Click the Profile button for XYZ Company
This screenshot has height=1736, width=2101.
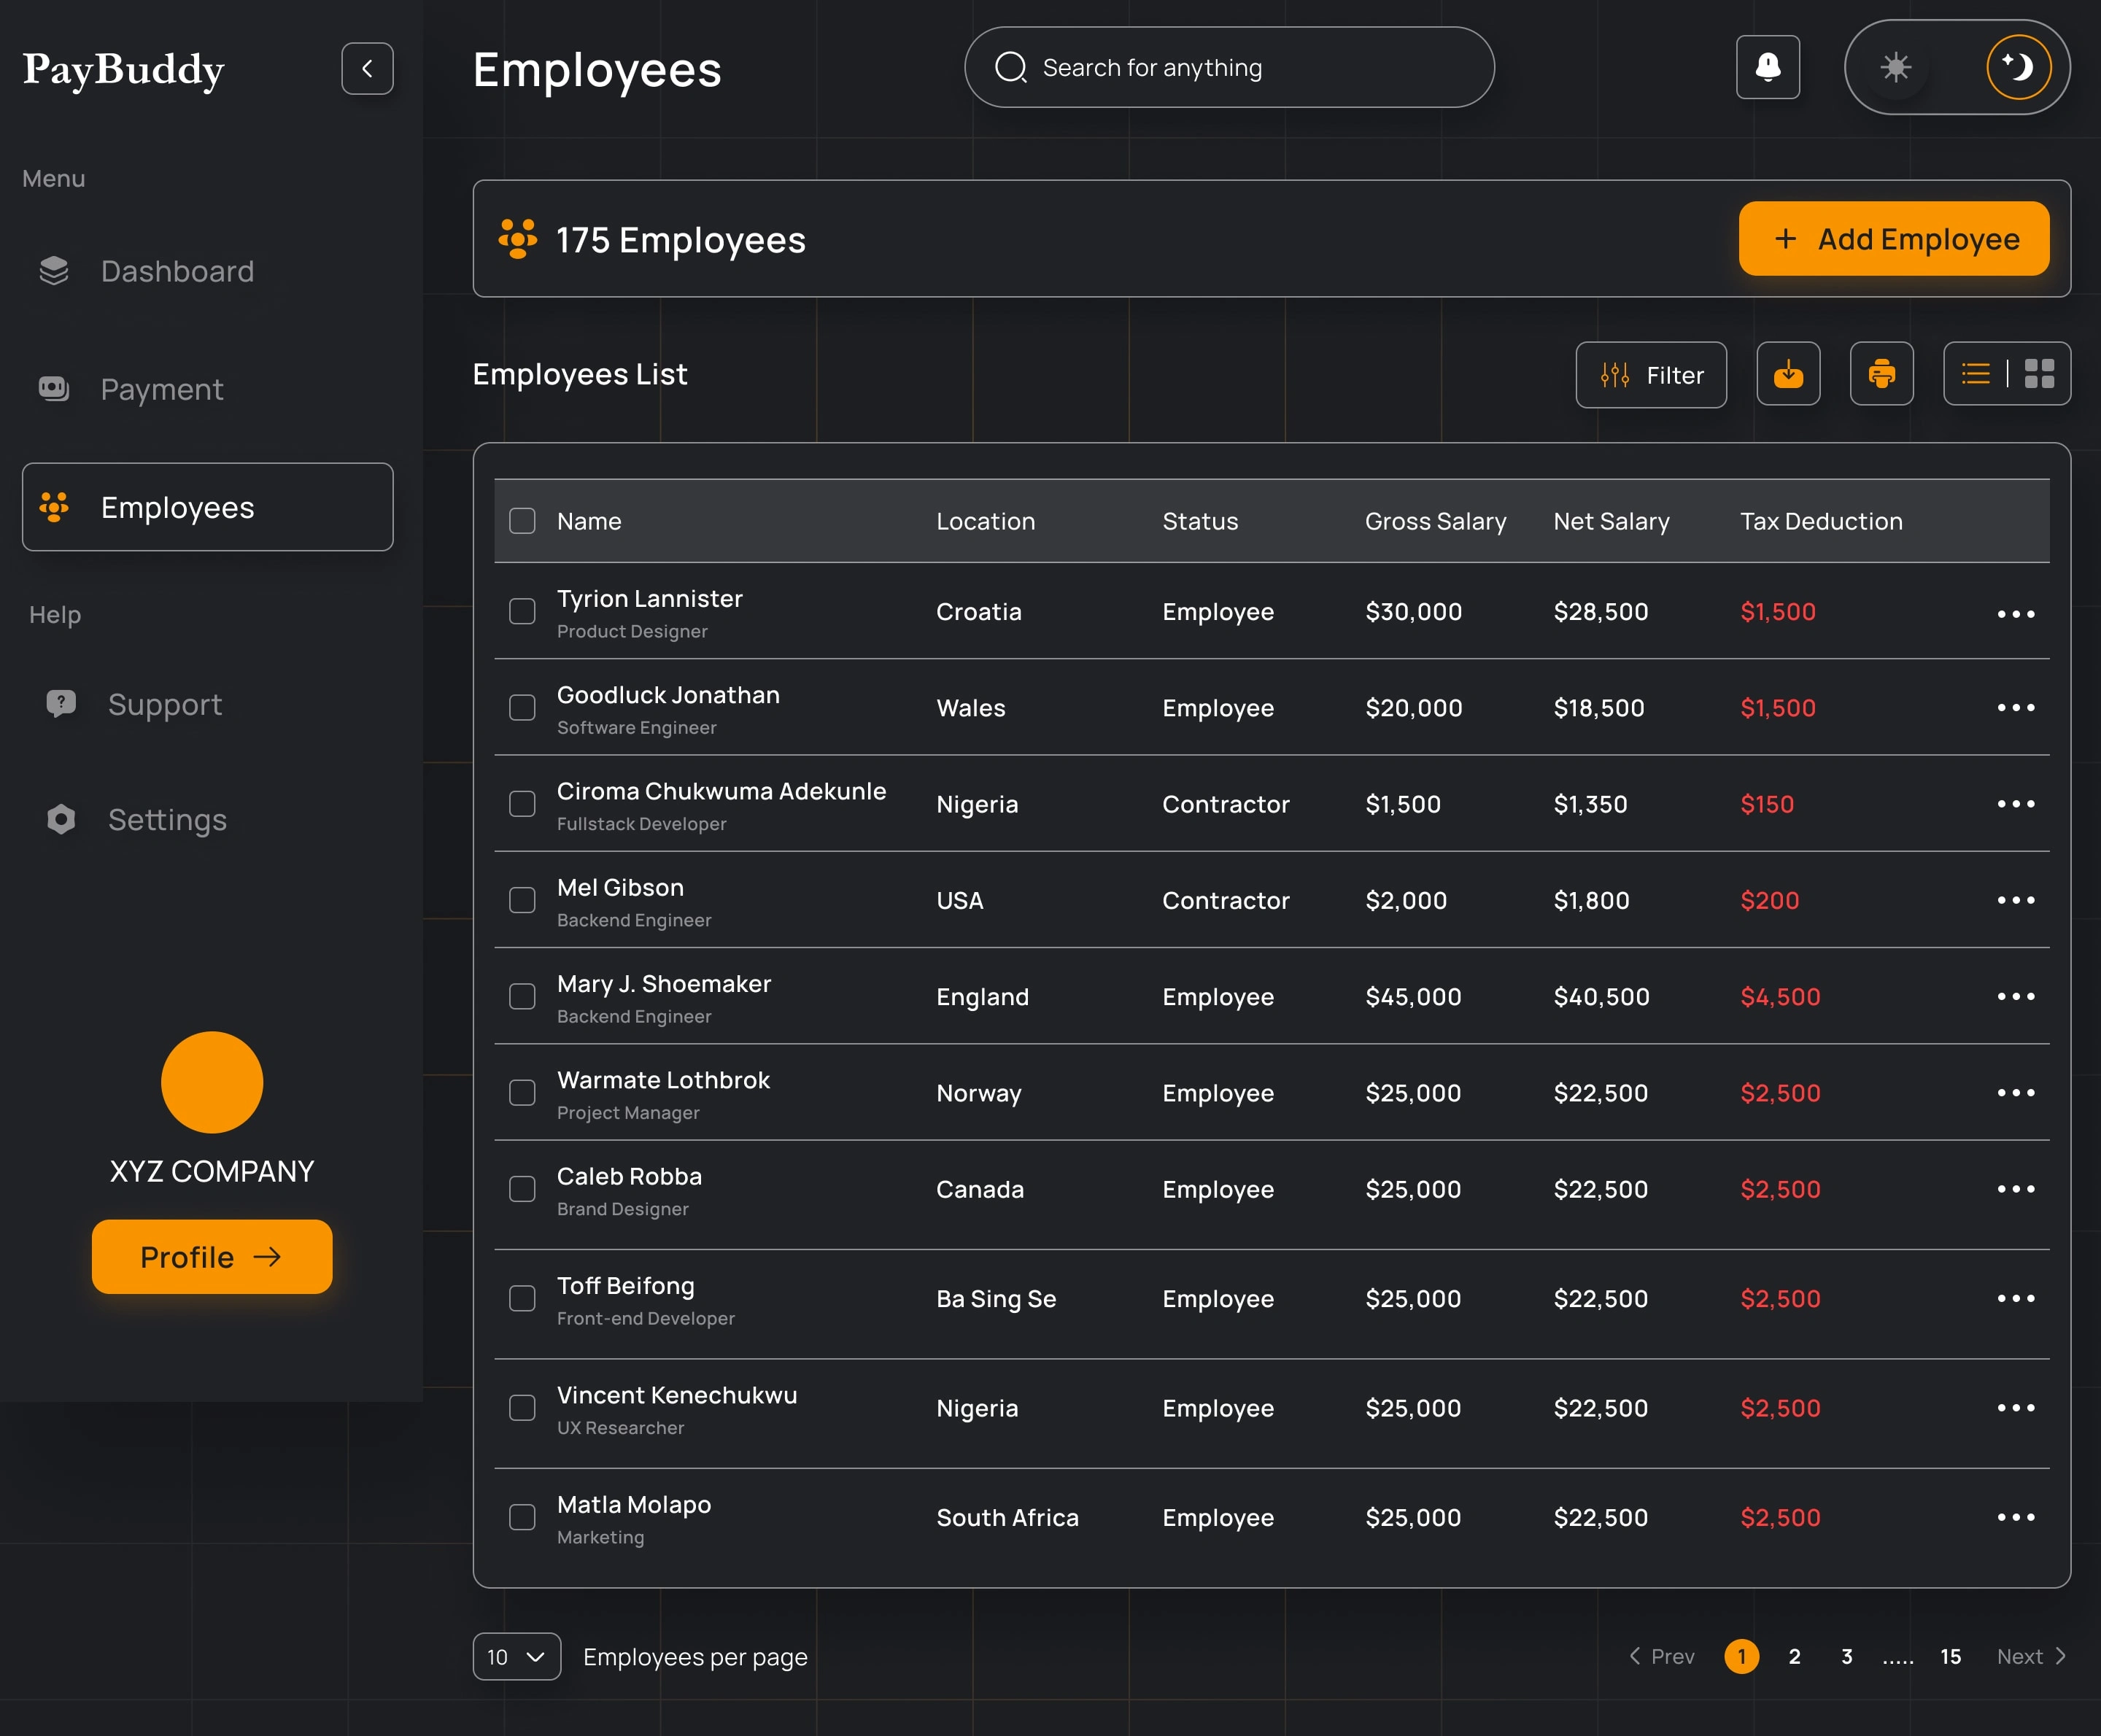pyautogui.click(x=209, y=1256)
